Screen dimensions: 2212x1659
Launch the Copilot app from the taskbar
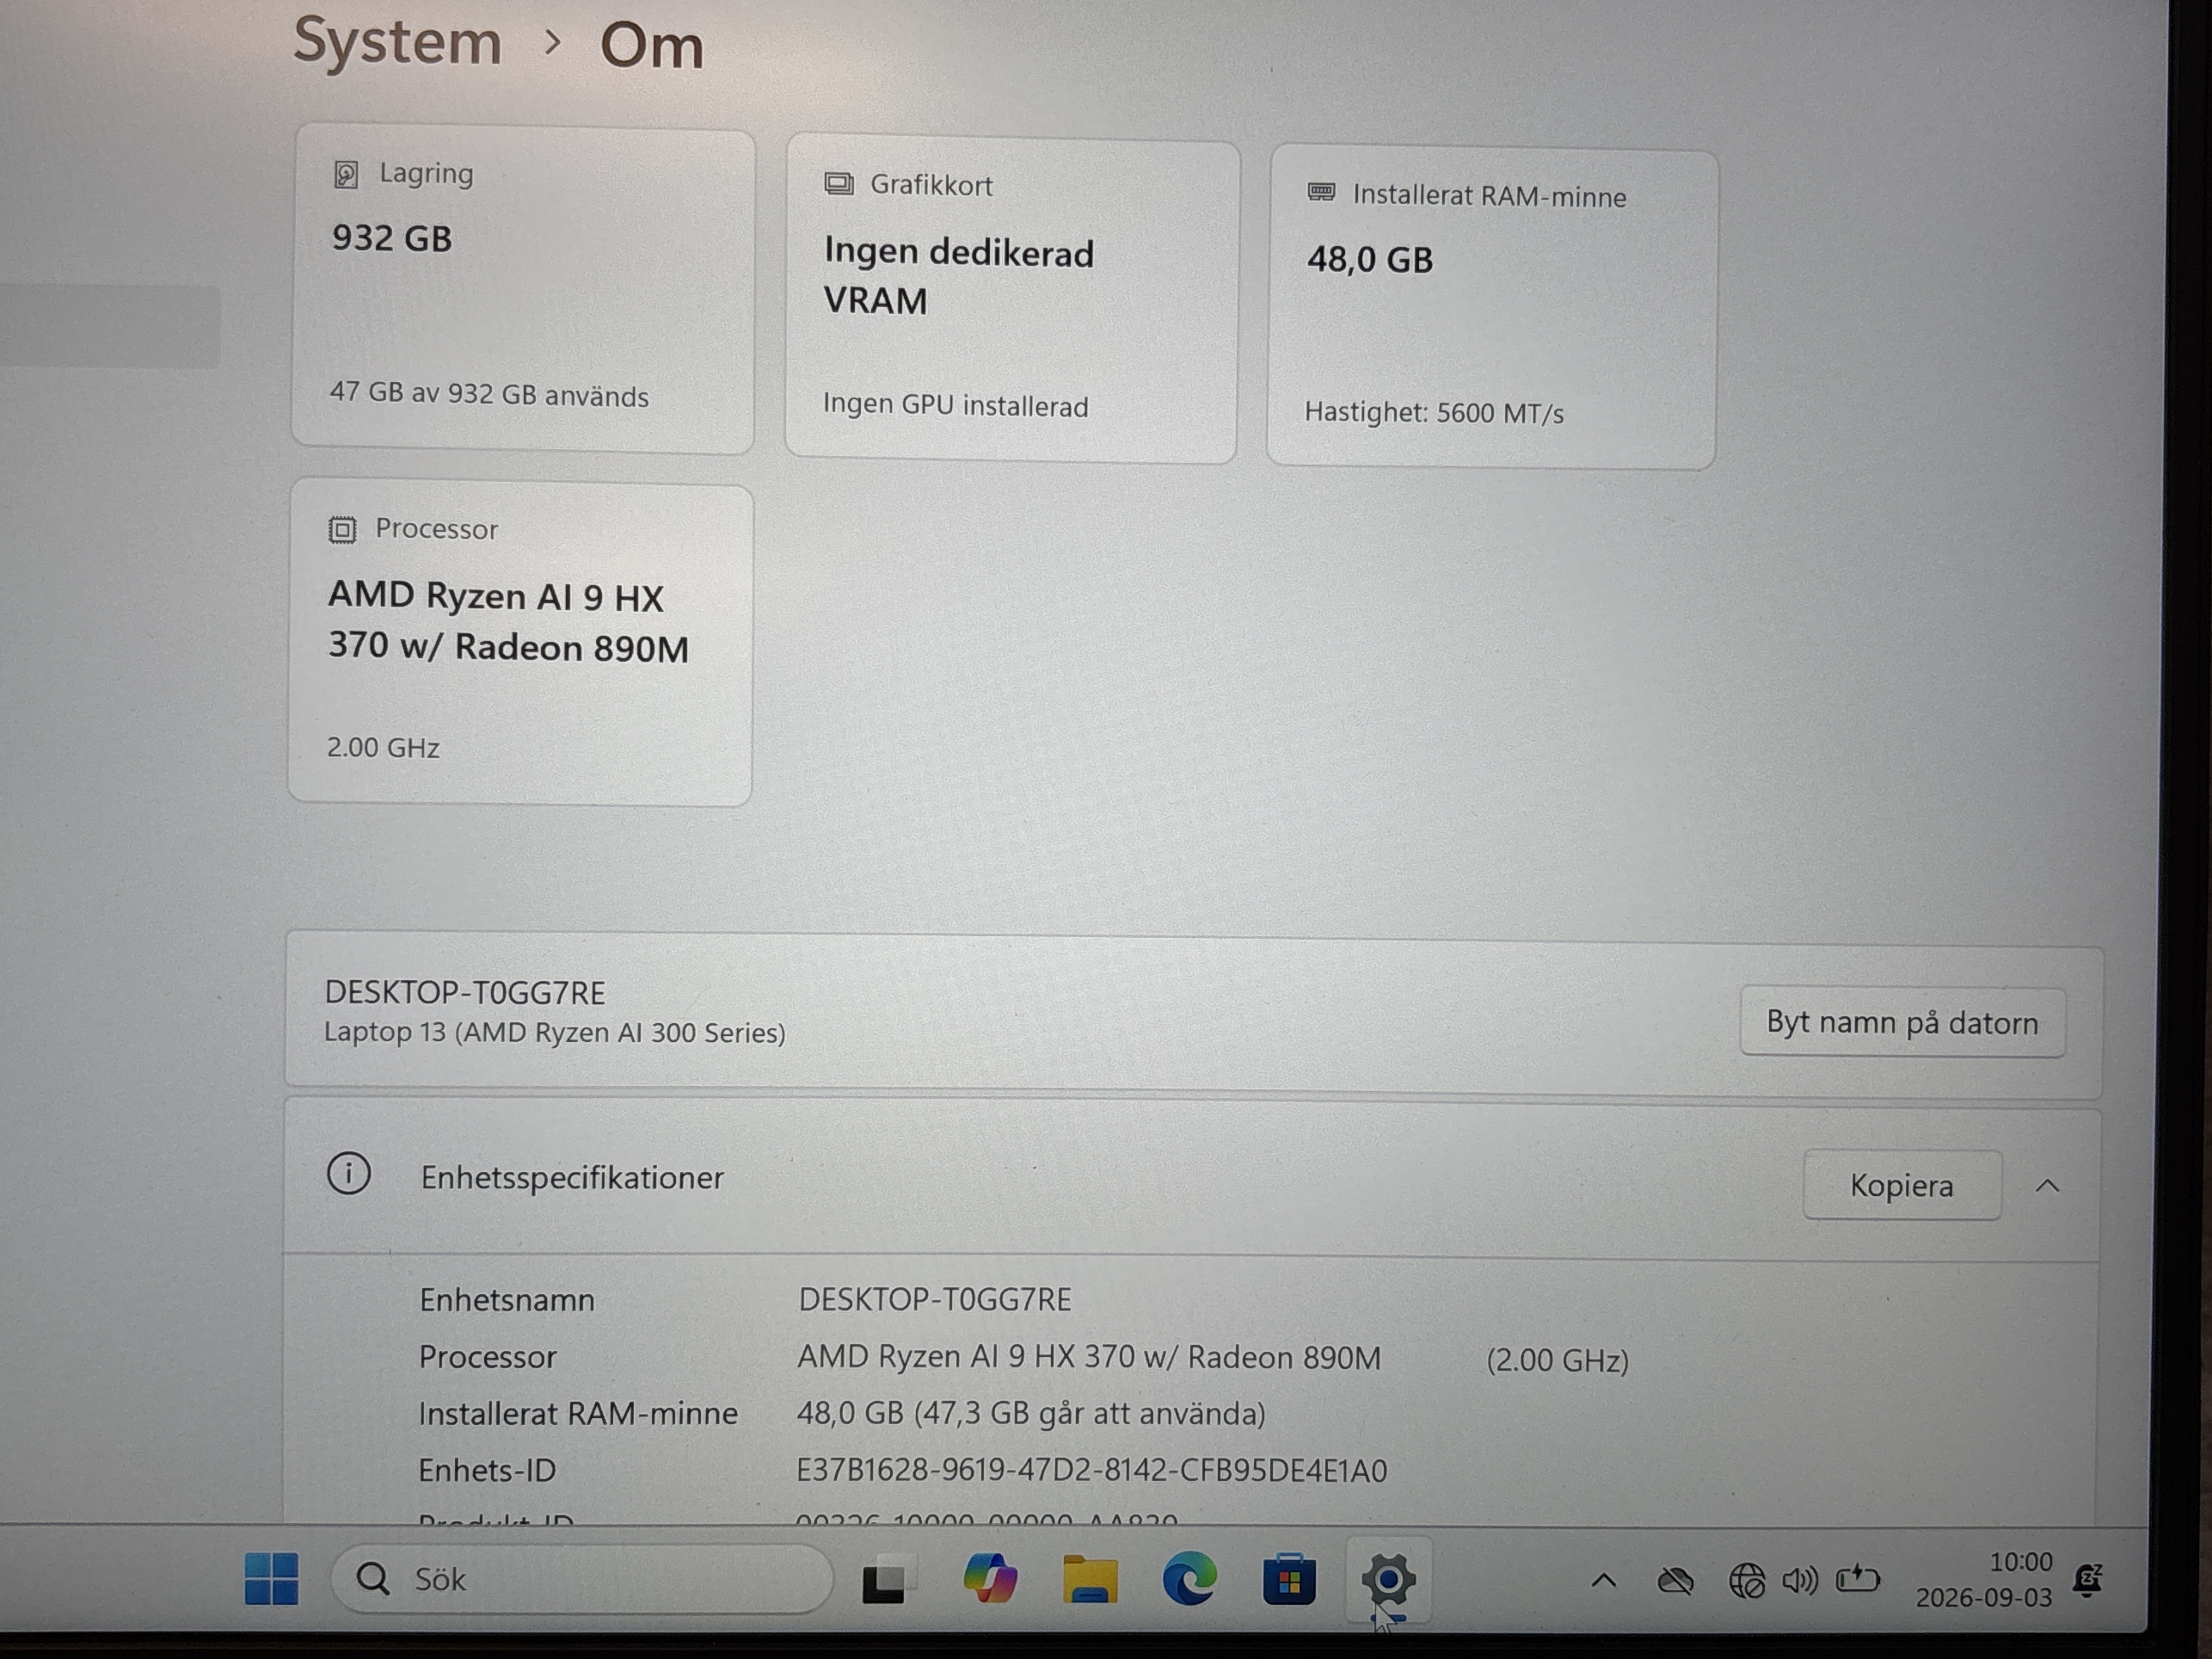coord(990,1580)
